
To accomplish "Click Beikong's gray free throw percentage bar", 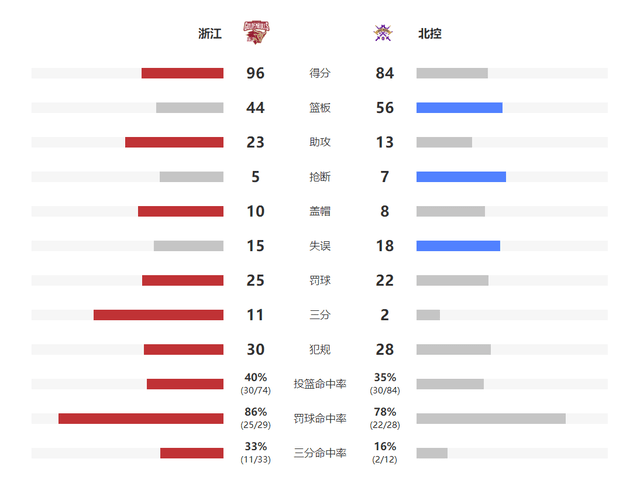I will pos(491,418).
